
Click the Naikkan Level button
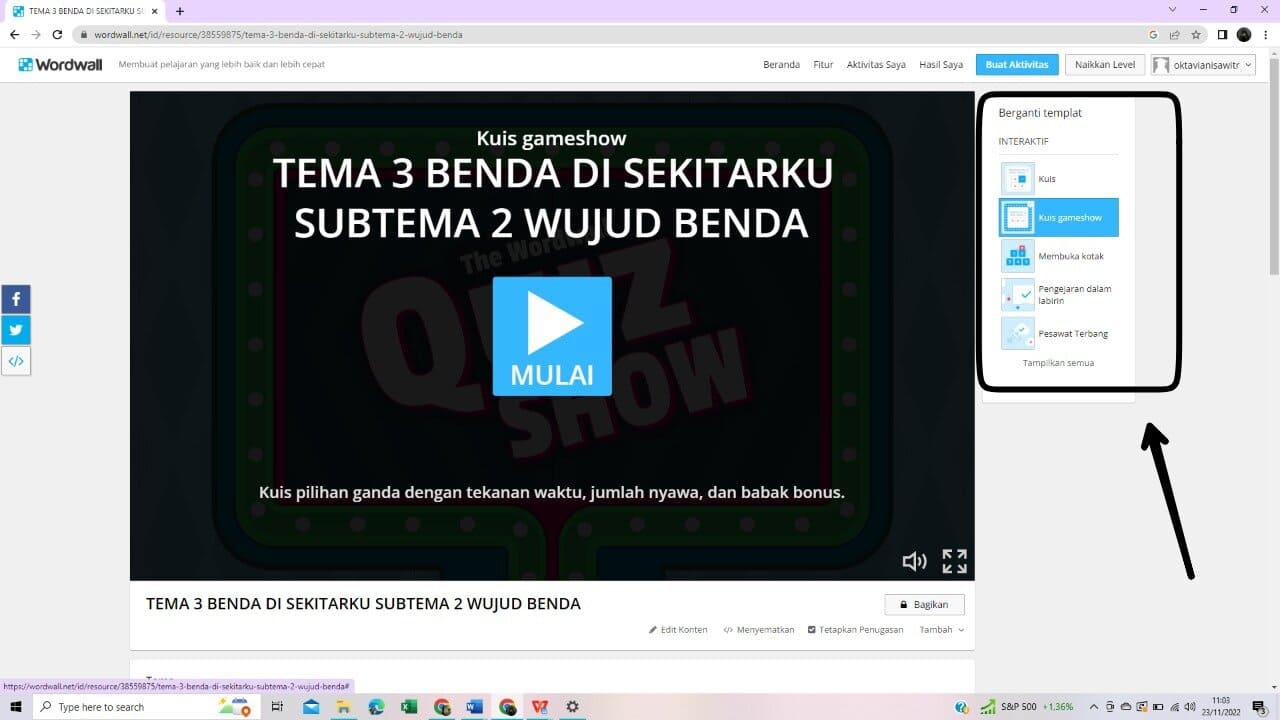(x=1105, y=64)
